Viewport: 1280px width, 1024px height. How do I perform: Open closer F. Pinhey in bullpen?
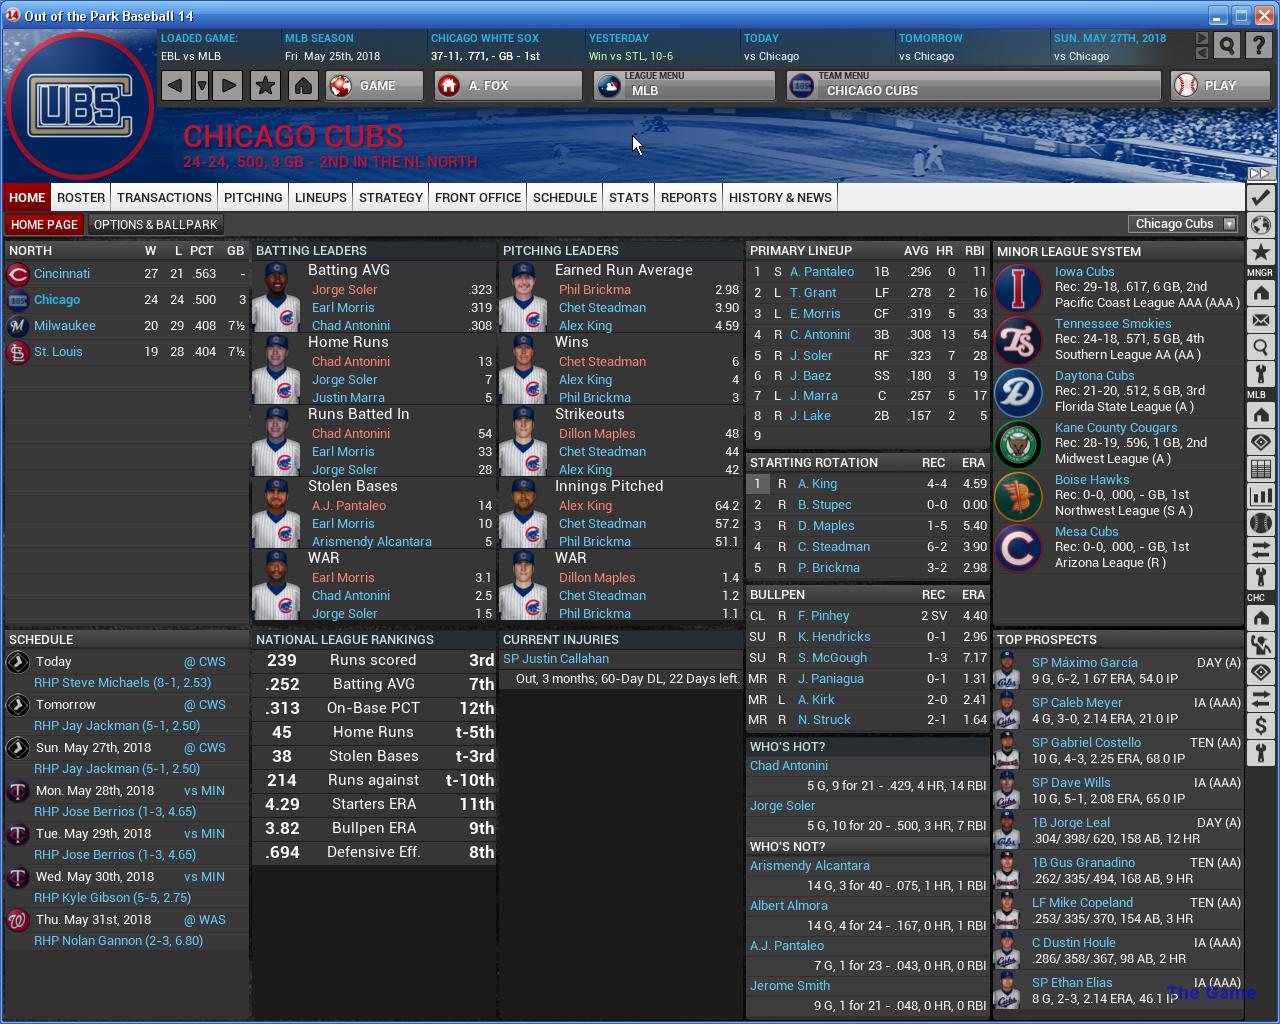click(823, 615)
